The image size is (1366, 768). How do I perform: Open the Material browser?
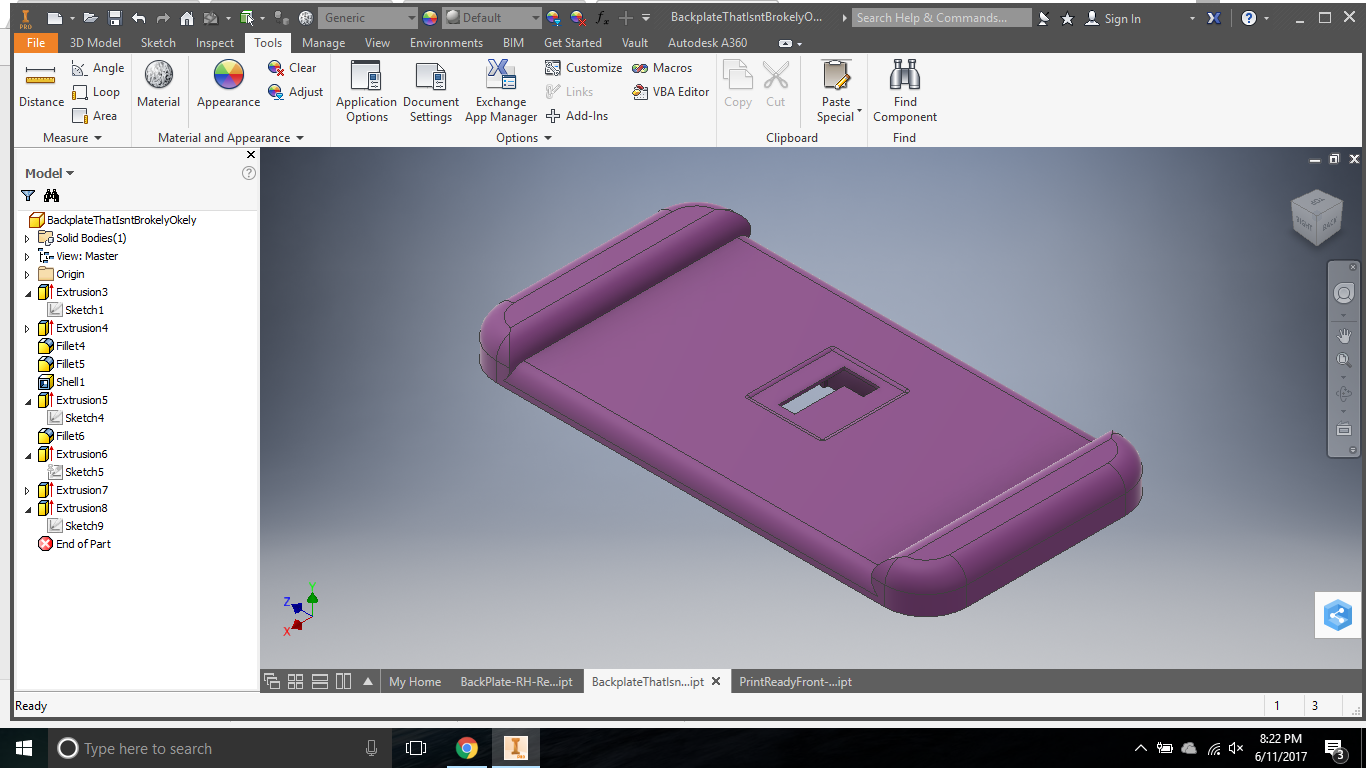[158, 85]
